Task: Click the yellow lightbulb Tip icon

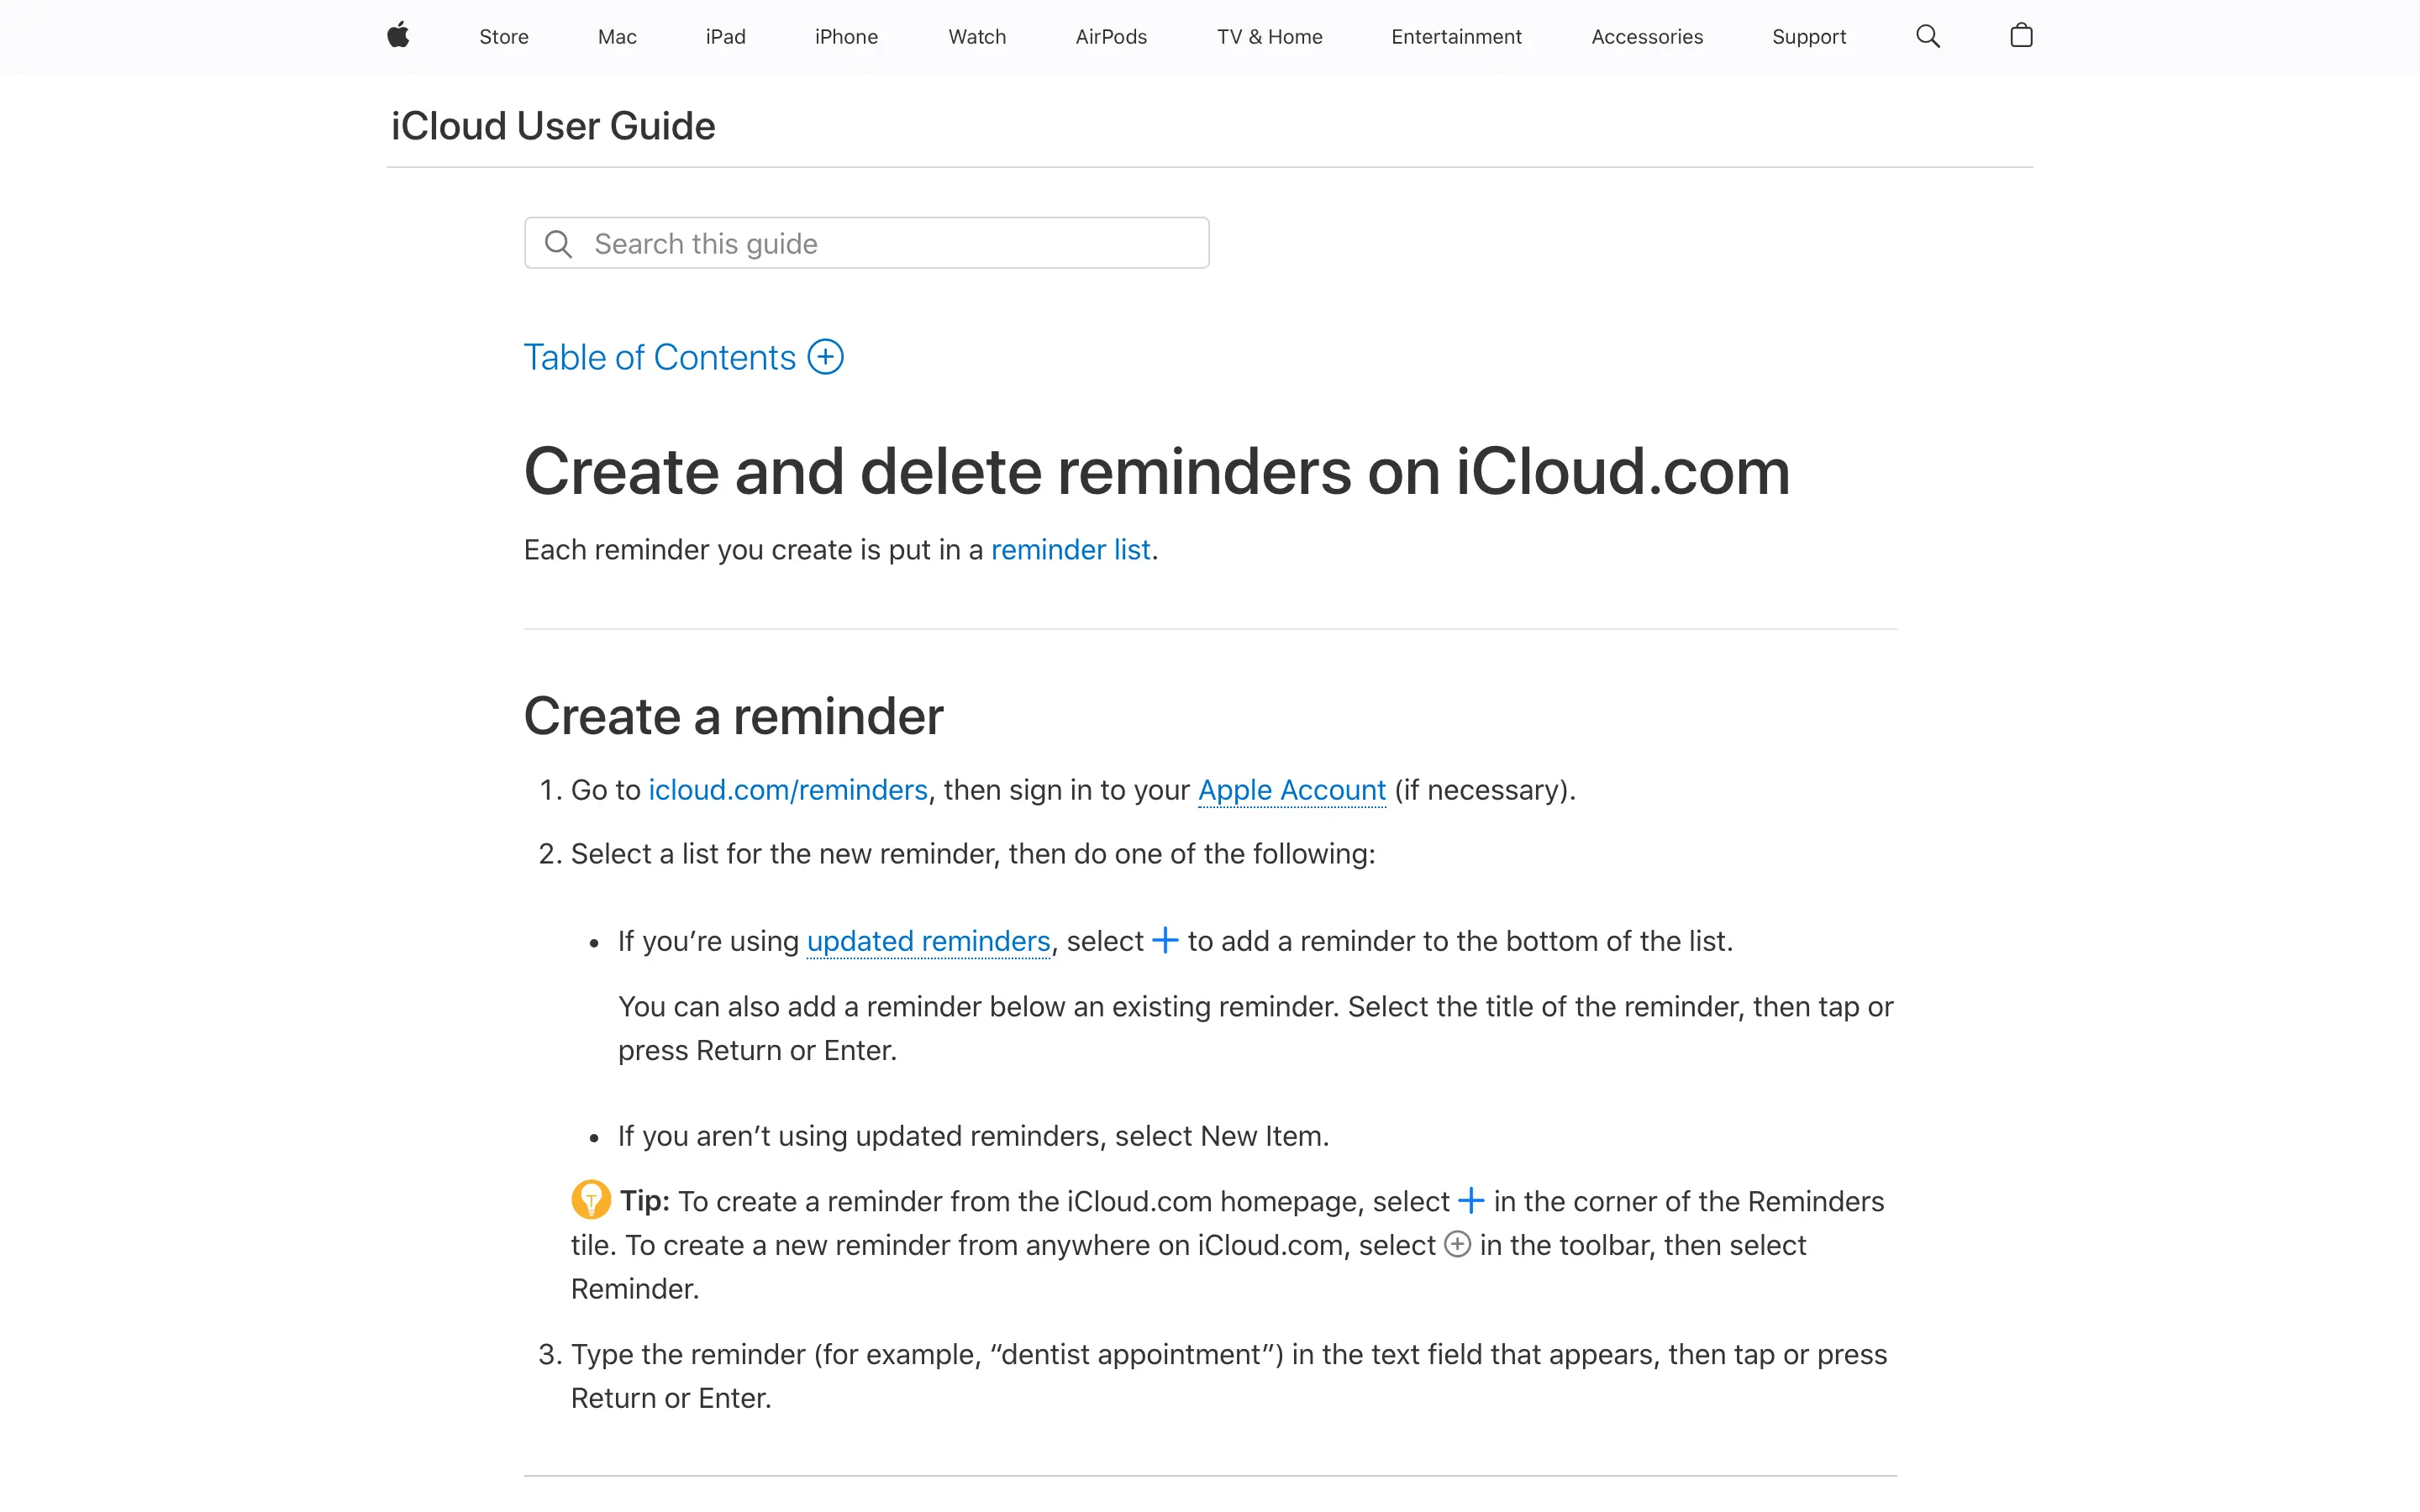Action: click(591, 1199)
